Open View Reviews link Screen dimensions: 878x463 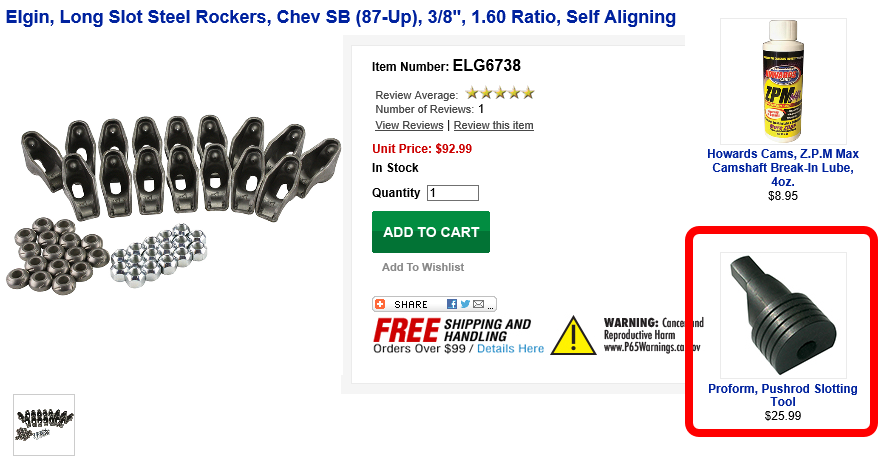[x=409, y=125]
